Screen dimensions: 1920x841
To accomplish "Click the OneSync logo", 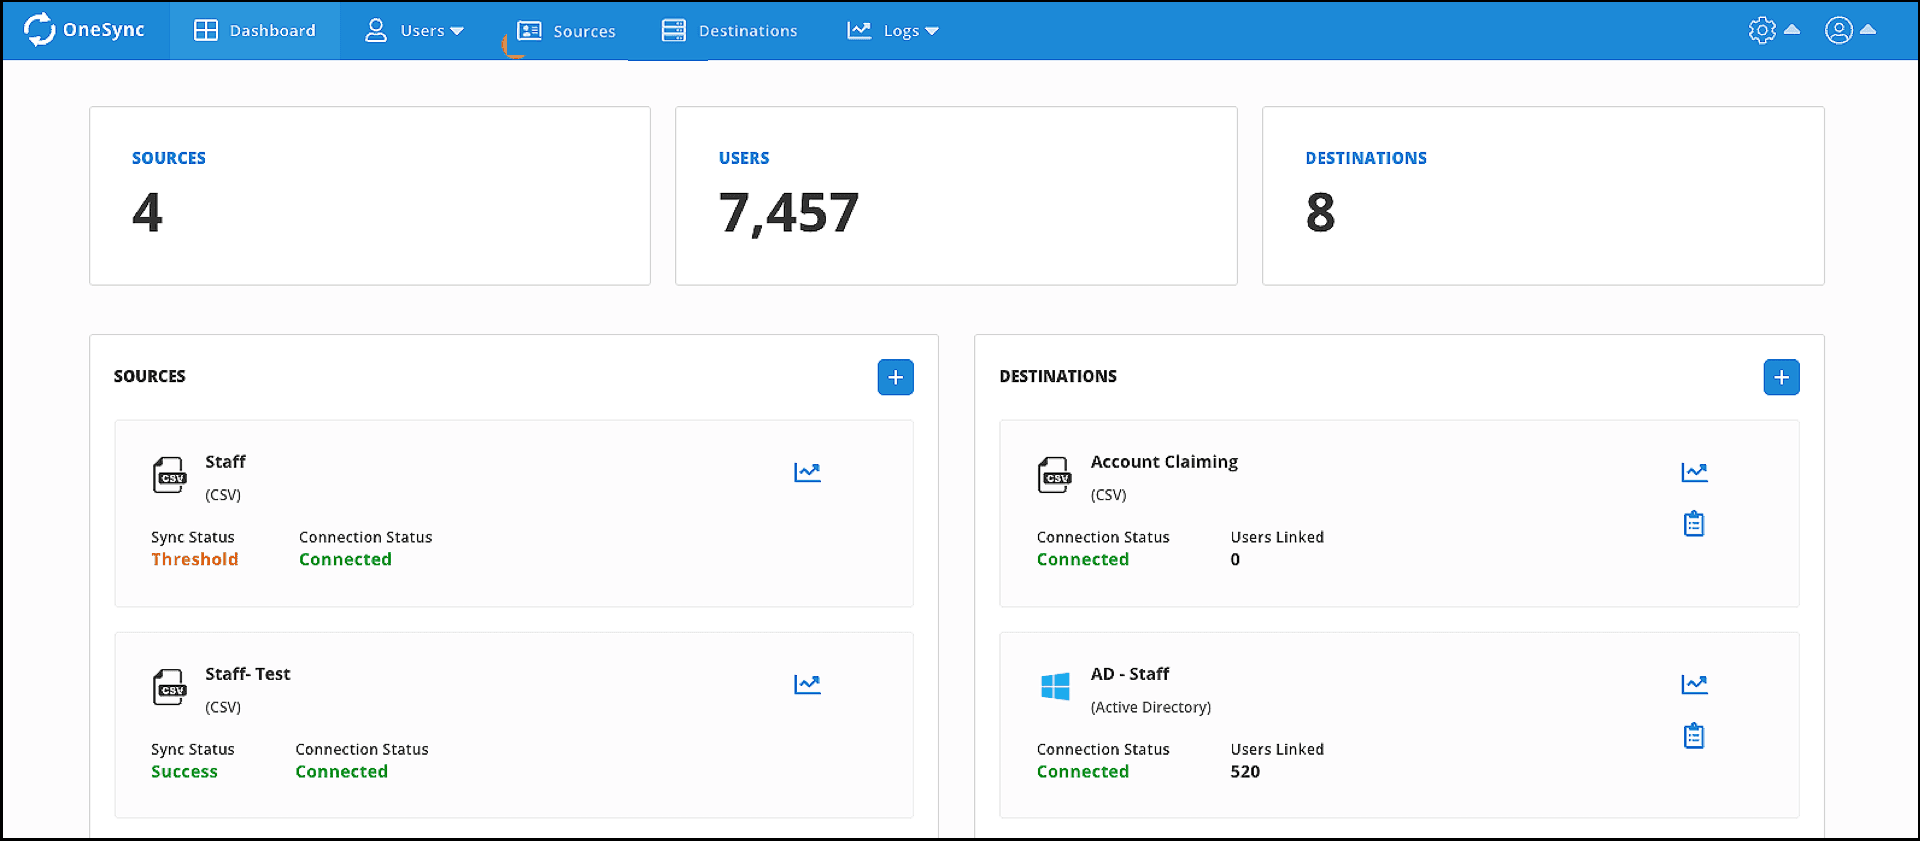I will tap(84, 30).
